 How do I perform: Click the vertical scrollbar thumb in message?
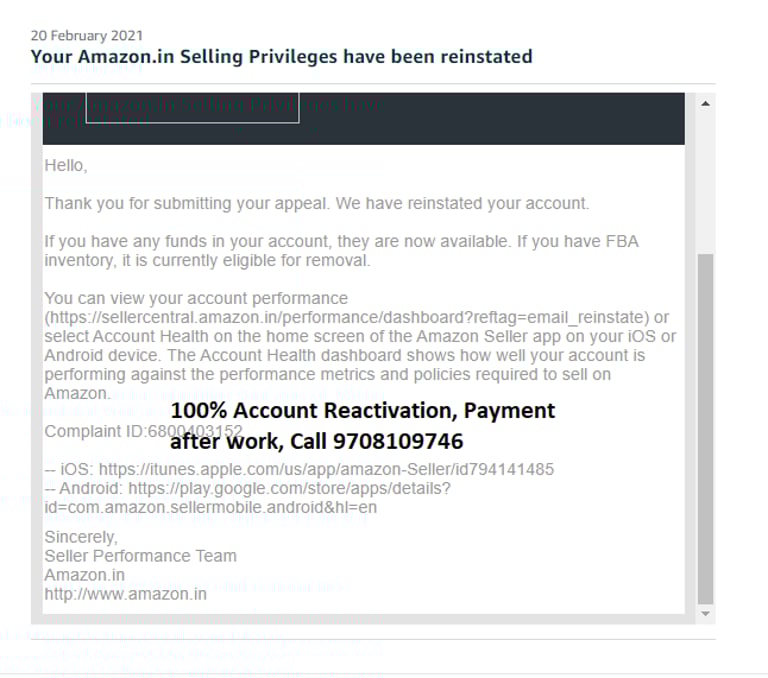pyautogui.click(x=705, y=430)
